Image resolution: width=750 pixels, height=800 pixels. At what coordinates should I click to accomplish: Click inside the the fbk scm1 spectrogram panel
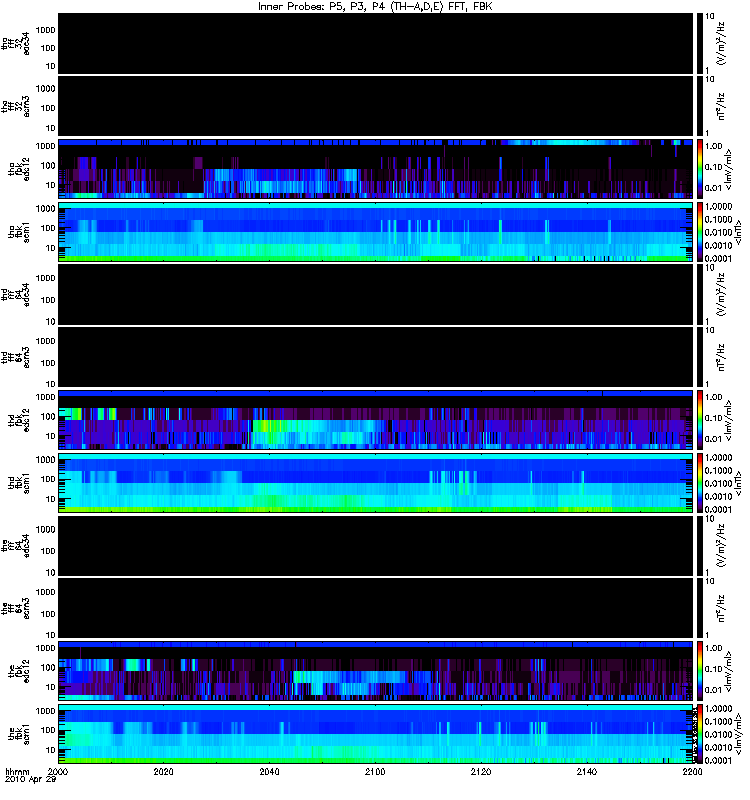coord(375,734)
